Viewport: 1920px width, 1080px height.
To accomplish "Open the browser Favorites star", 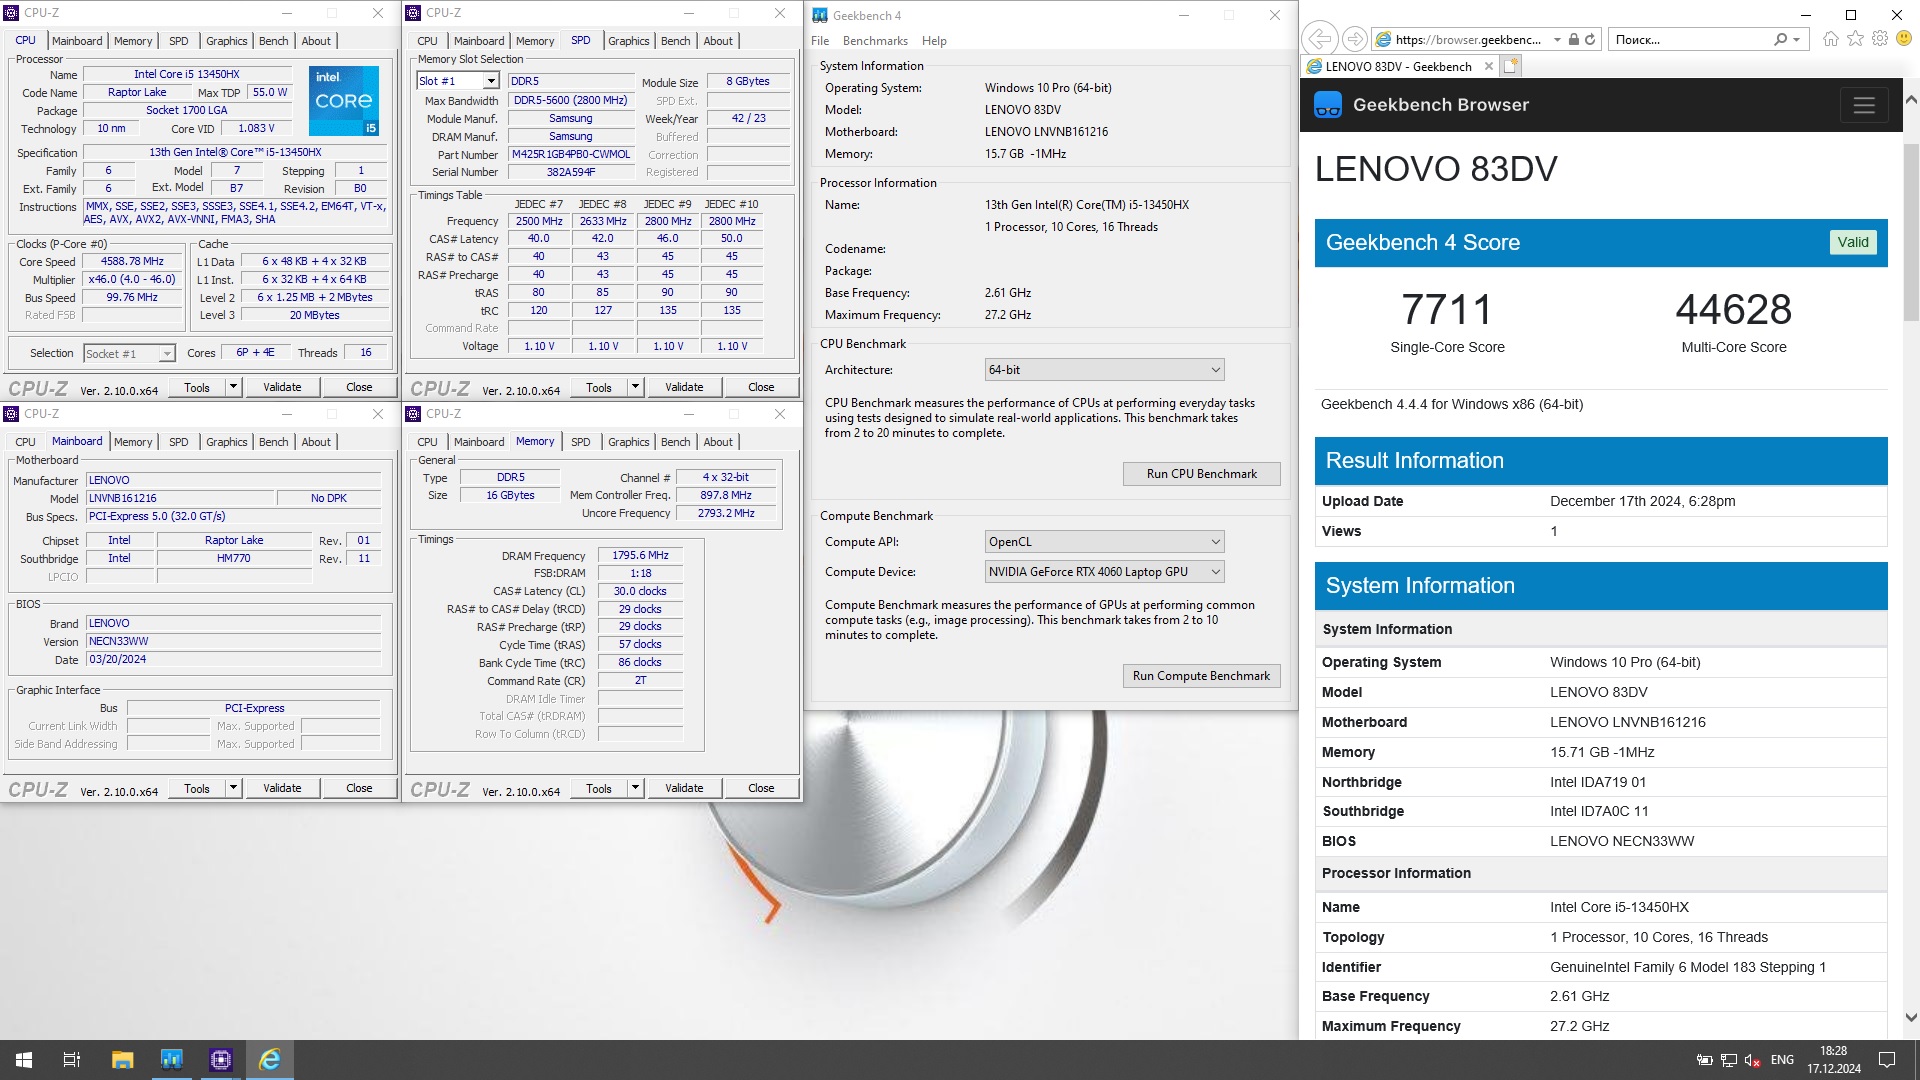I will point(1855,39).
